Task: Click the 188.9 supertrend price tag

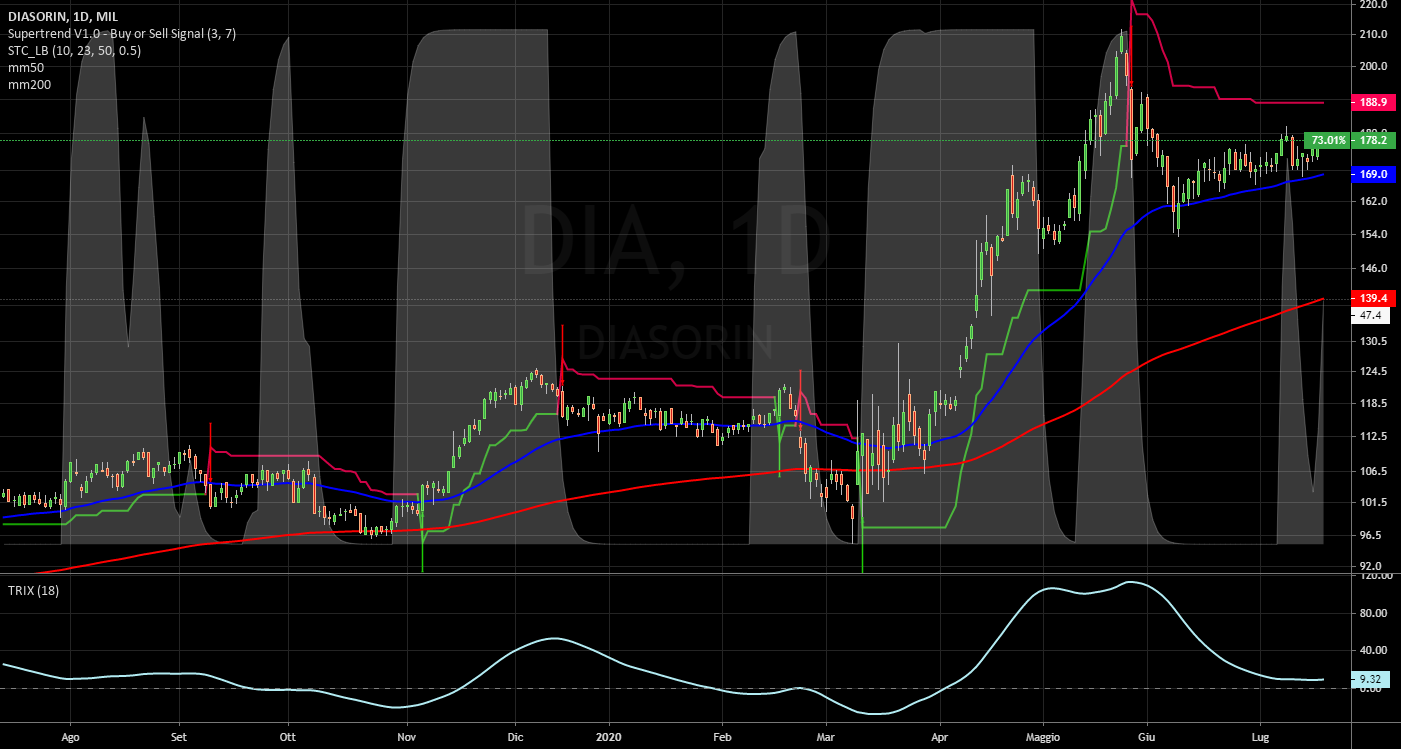Action: (x=1372, y=102)
